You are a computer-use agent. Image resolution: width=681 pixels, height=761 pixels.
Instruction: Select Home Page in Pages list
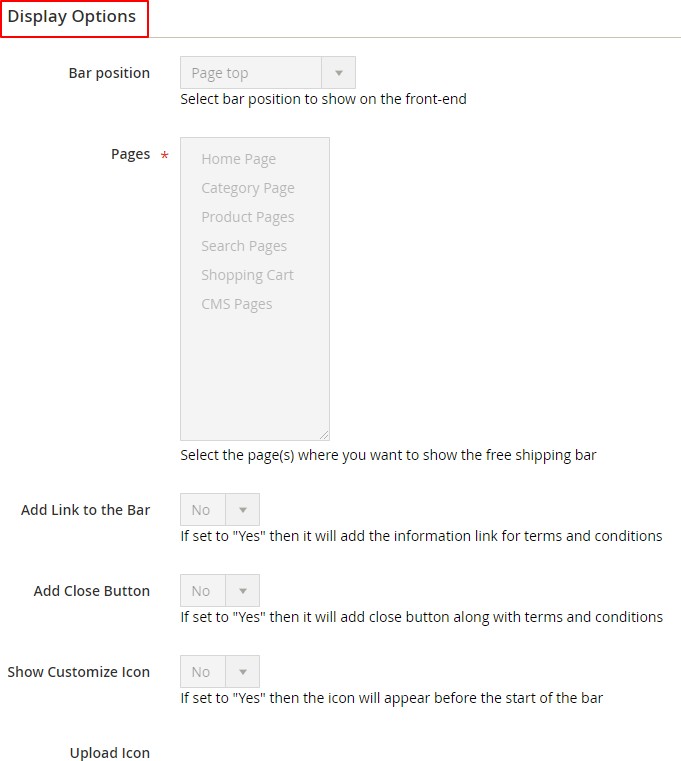(x=238, y=159)
